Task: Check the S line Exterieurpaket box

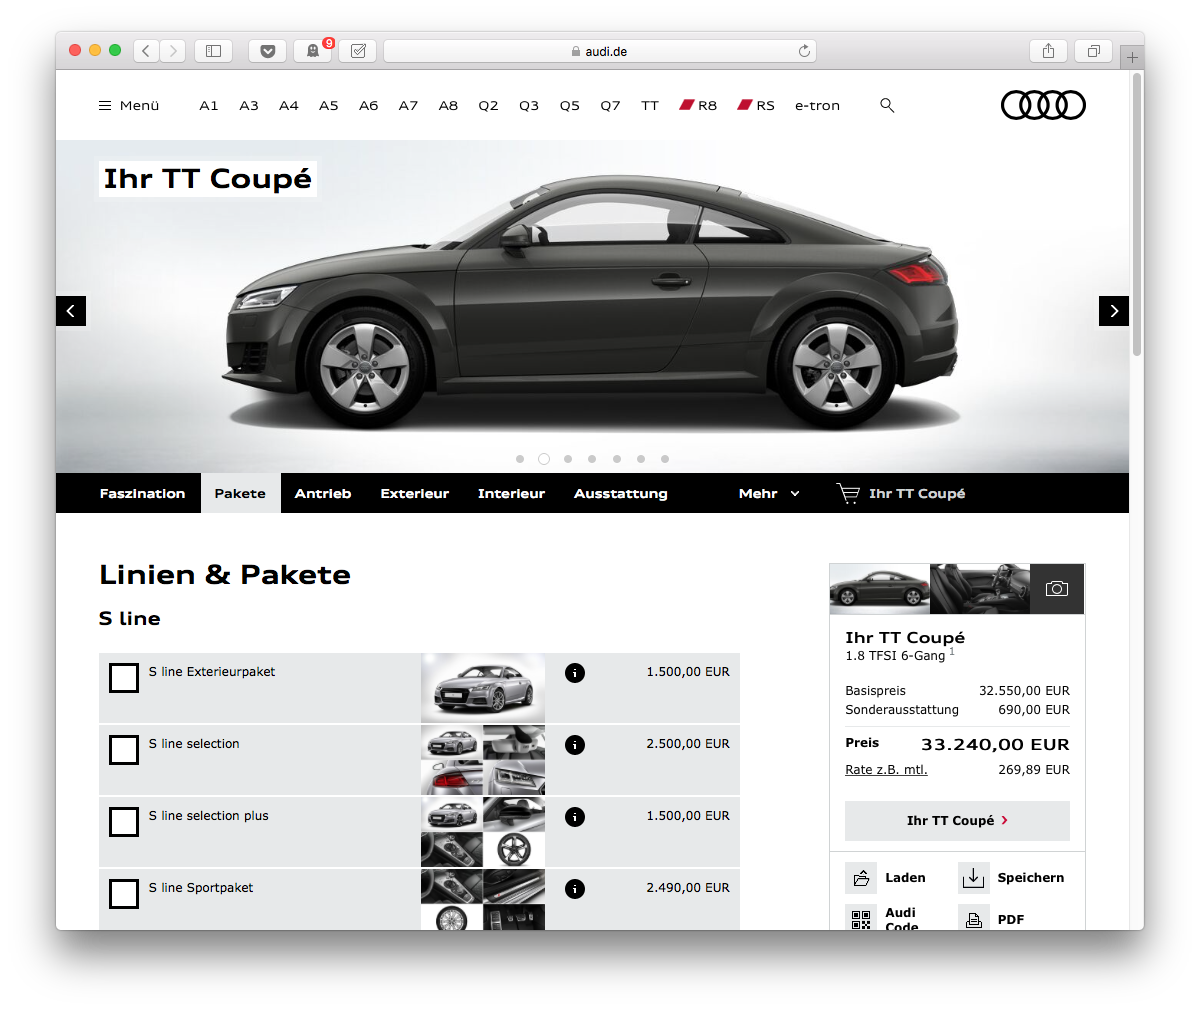Action: (x=124, y=678)
